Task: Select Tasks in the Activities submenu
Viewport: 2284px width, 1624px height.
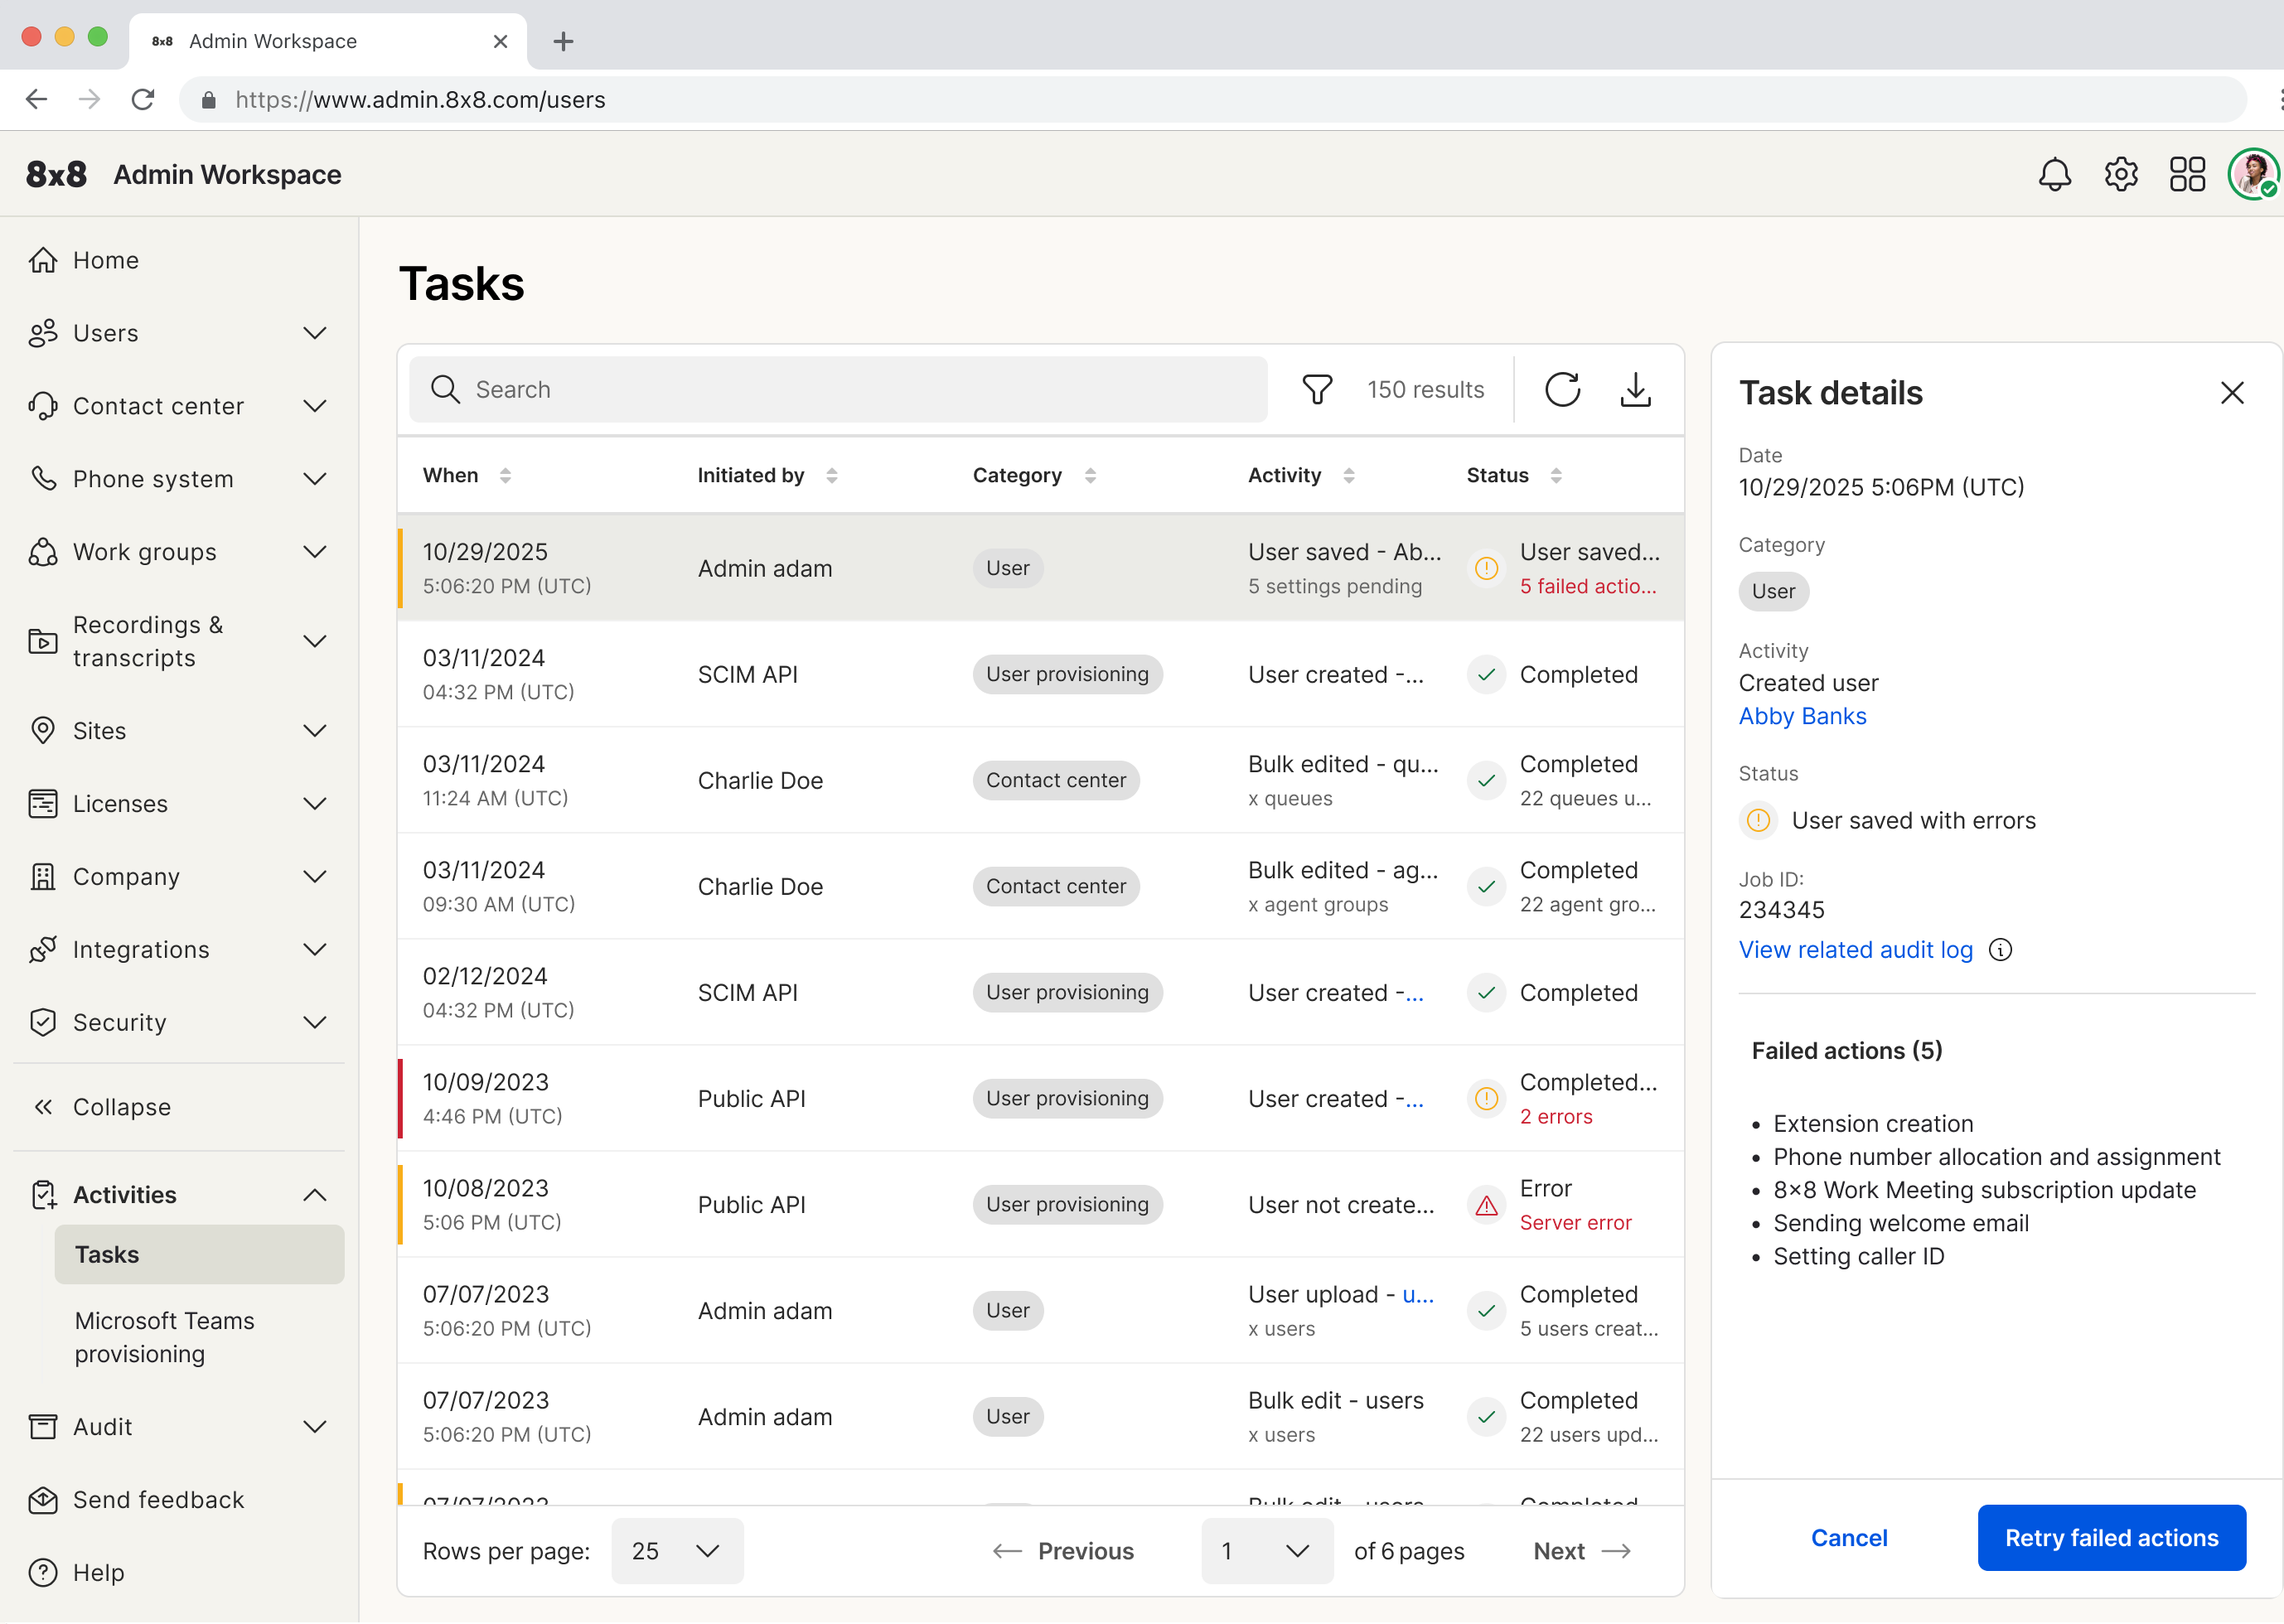Action: (x=199, y=1254)
